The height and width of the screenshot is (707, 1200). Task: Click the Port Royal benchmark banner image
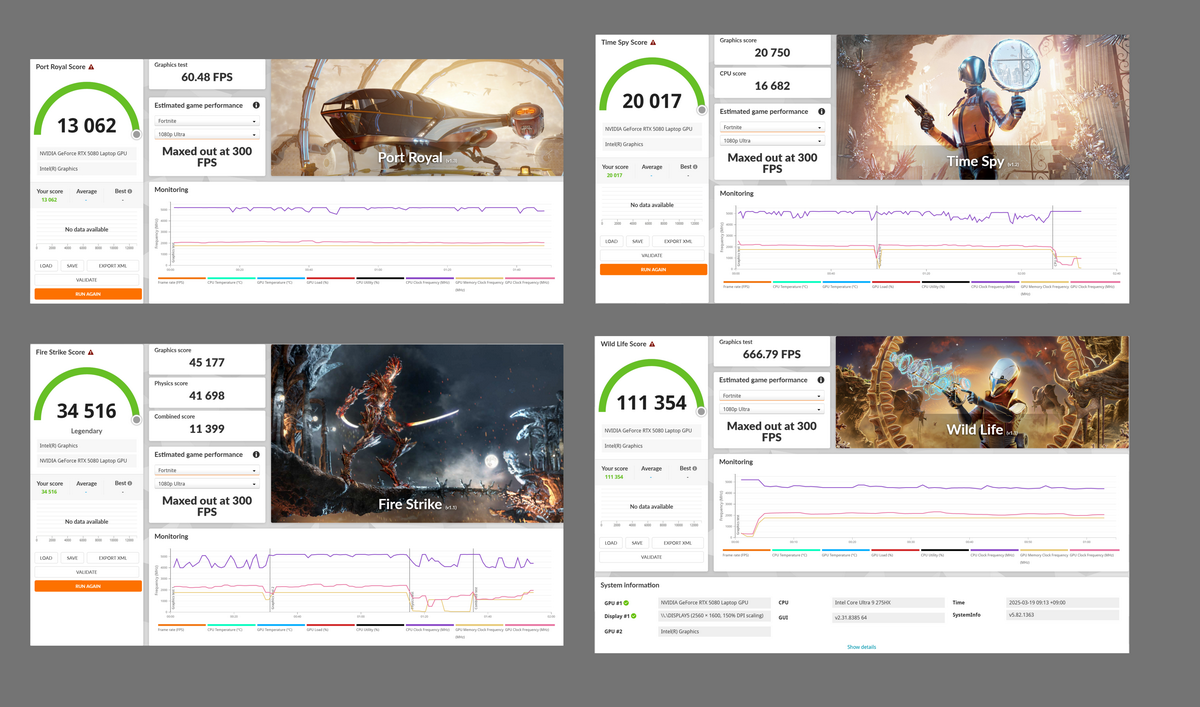(x=417, y=119)
